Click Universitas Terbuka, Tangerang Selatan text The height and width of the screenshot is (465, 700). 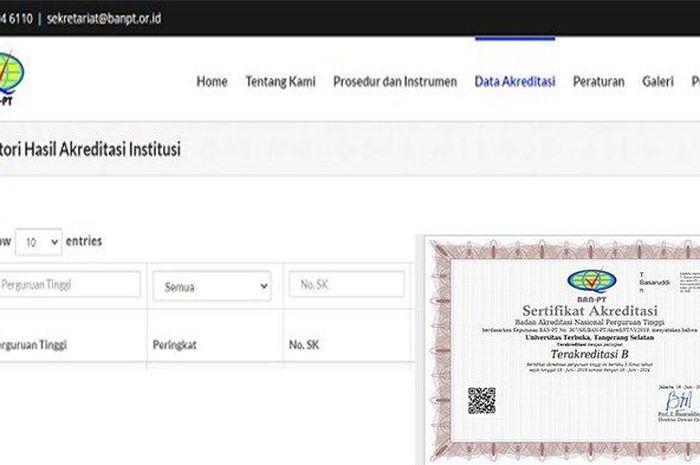589,337
